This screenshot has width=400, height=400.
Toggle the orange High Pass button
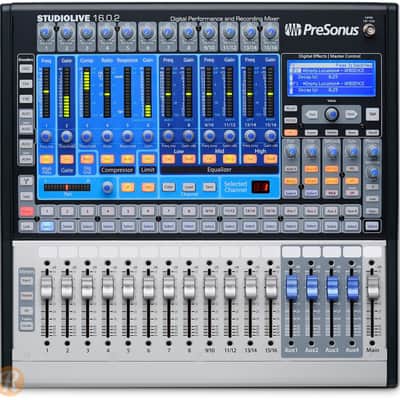click(46, 159)
